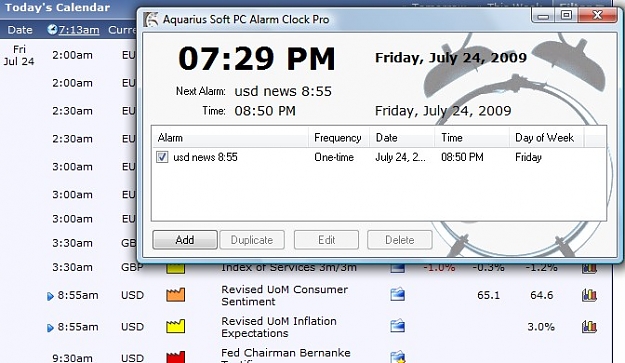Viewport: 625px width, 363px height.
Task: Click the 'Fri Jul 24' date cell in calendar
Action: pos(19,55)
